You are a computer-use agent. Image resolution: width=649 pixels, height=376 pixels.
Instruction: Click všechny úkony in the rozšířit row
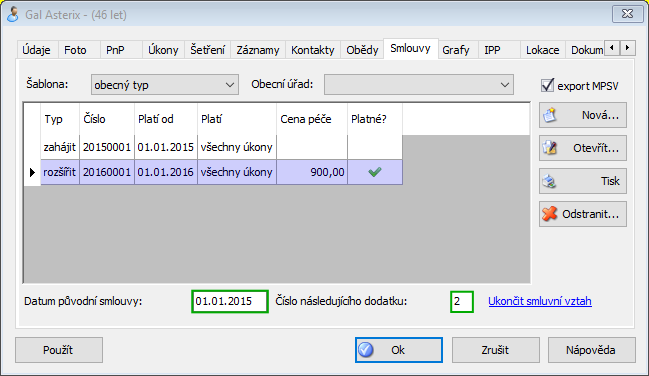click(236, 172)
